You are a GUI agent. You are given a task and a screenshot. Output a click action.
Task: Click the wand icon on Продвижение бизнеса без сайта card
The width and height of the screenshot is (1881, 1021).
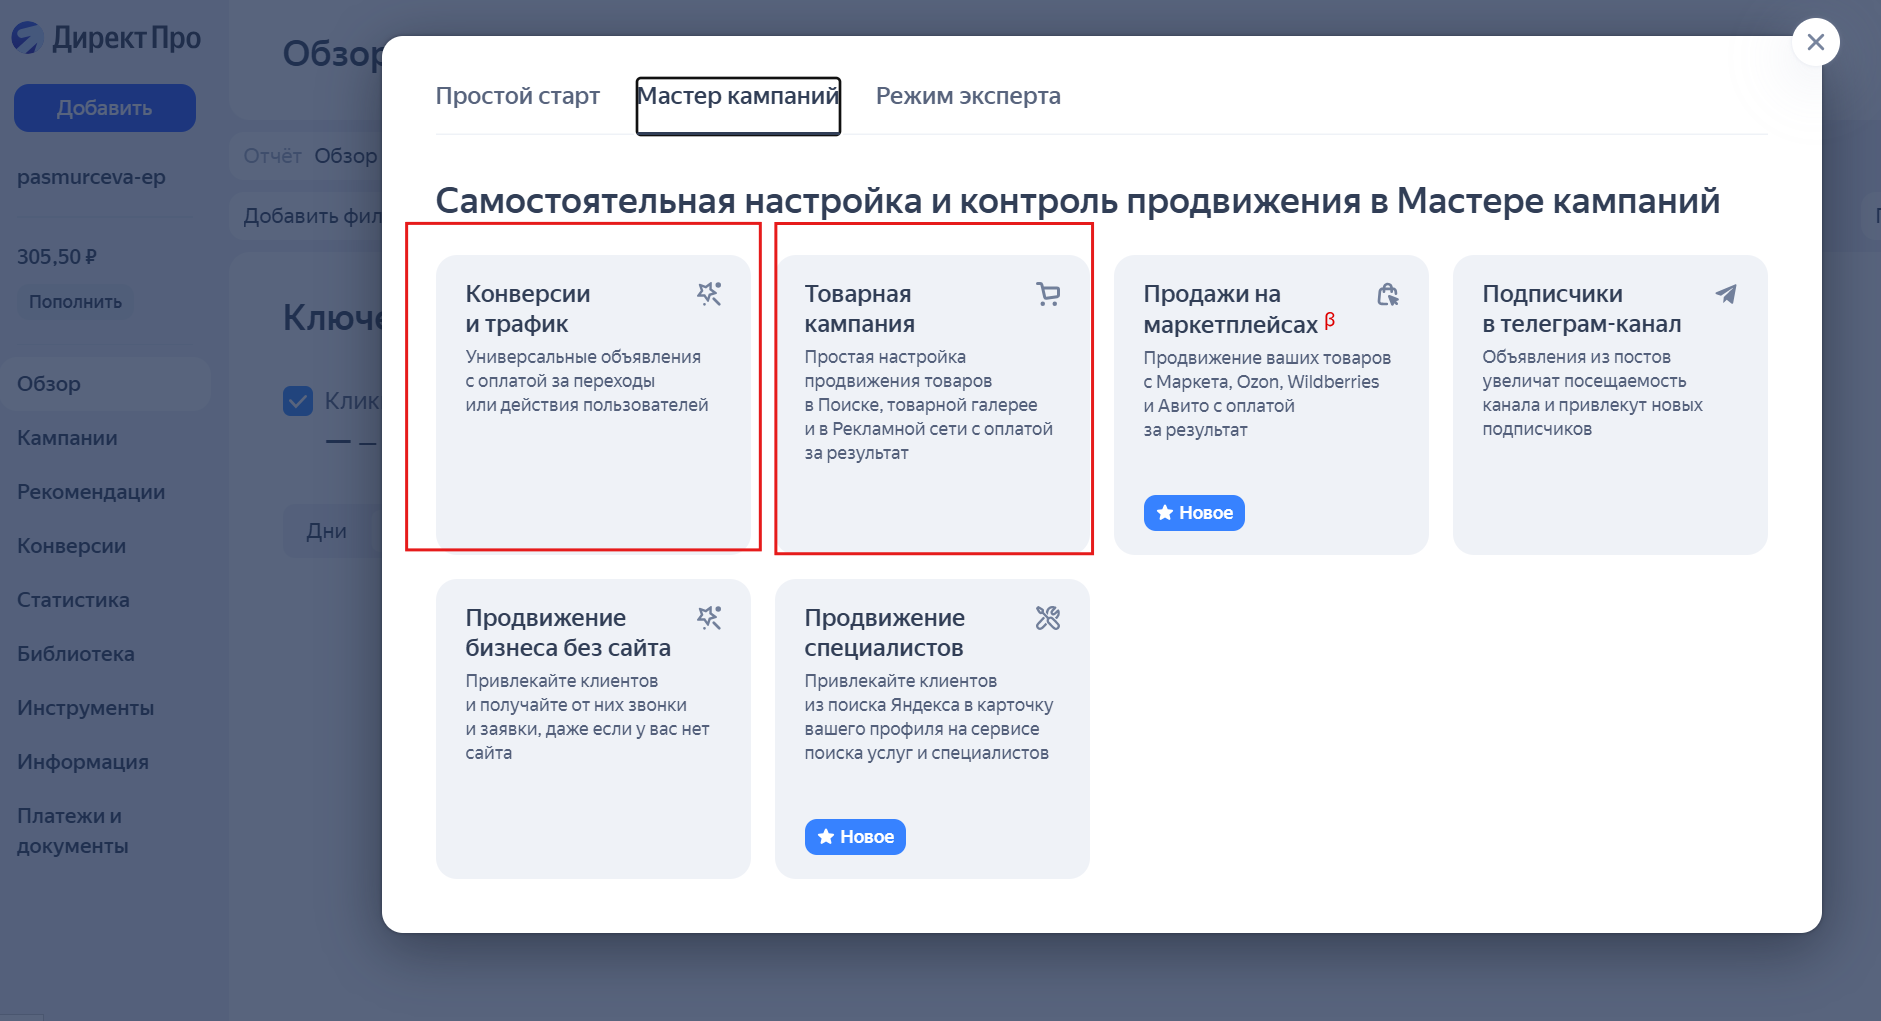coord(710,617)
